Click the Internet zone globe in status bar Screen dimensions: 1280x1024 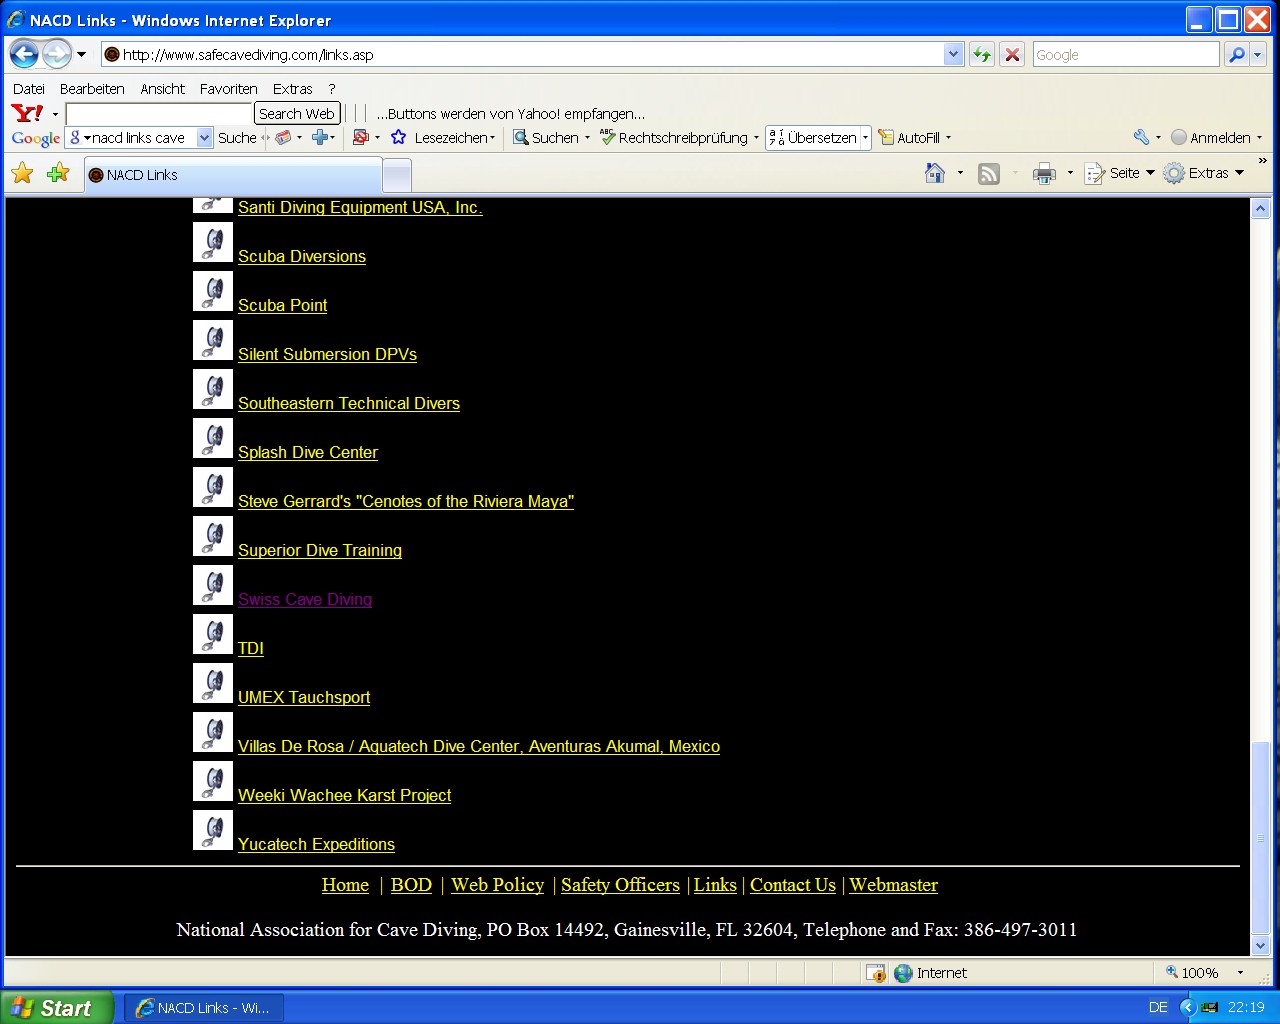pyautogui.click(x=904, y=973)
